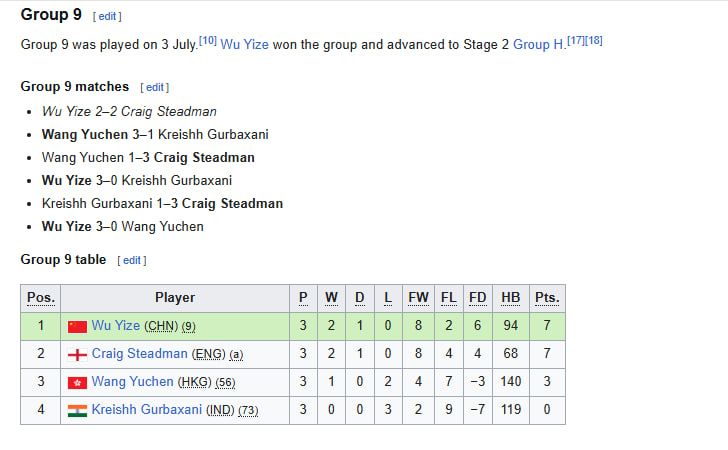This screenshot has height=450, width=728.
Task: Click the Pts. column header
Action: pyautogui.click(x=547, y=298)
